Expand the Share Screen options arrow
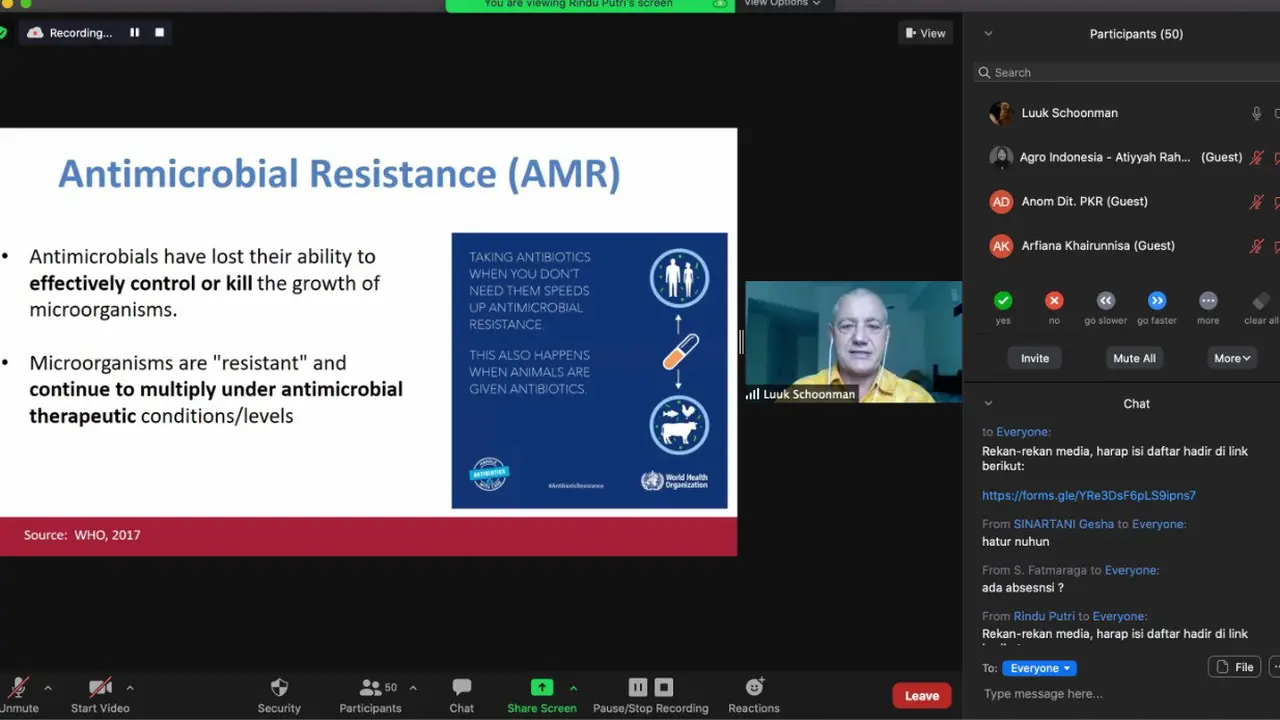The width and height of the screenshot is (1280, 720). pos(573,688)
